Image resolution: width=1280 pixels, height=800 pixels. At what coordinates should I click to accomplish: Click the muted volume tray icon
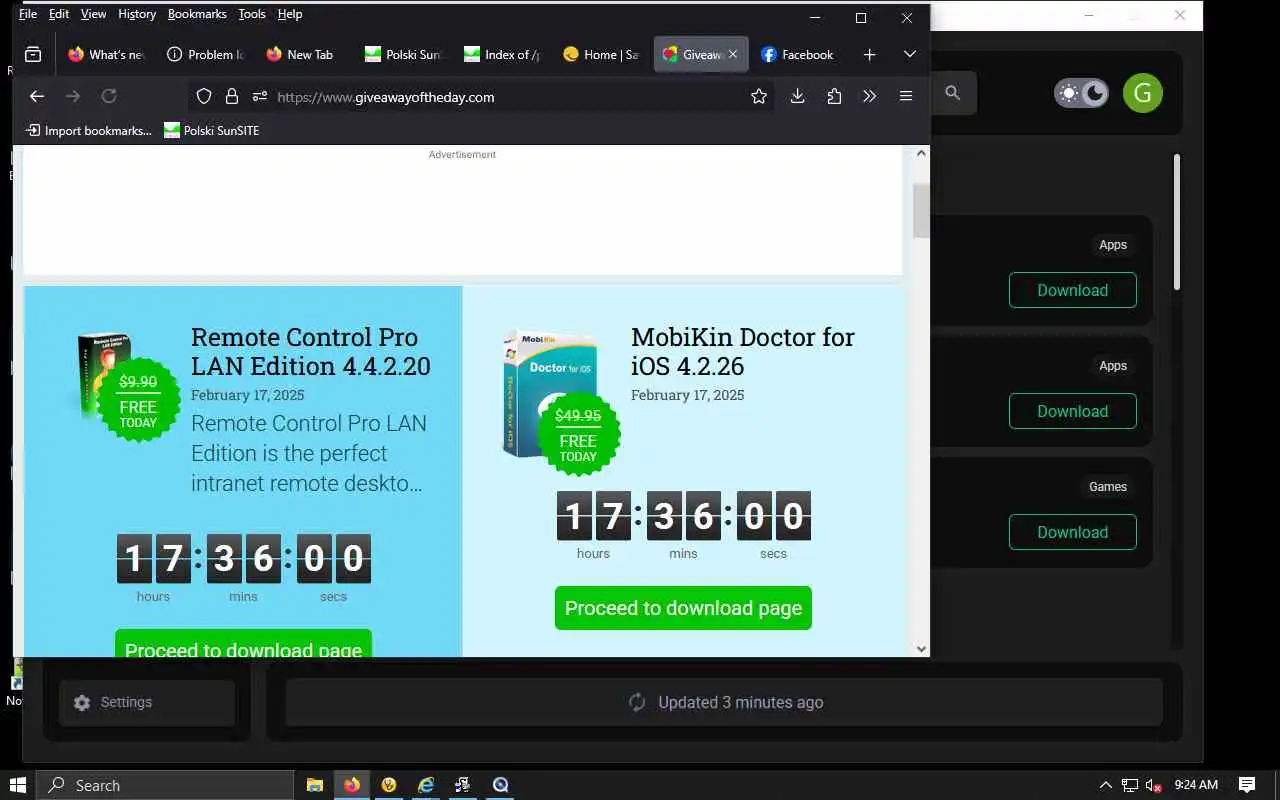(1153, 785)
